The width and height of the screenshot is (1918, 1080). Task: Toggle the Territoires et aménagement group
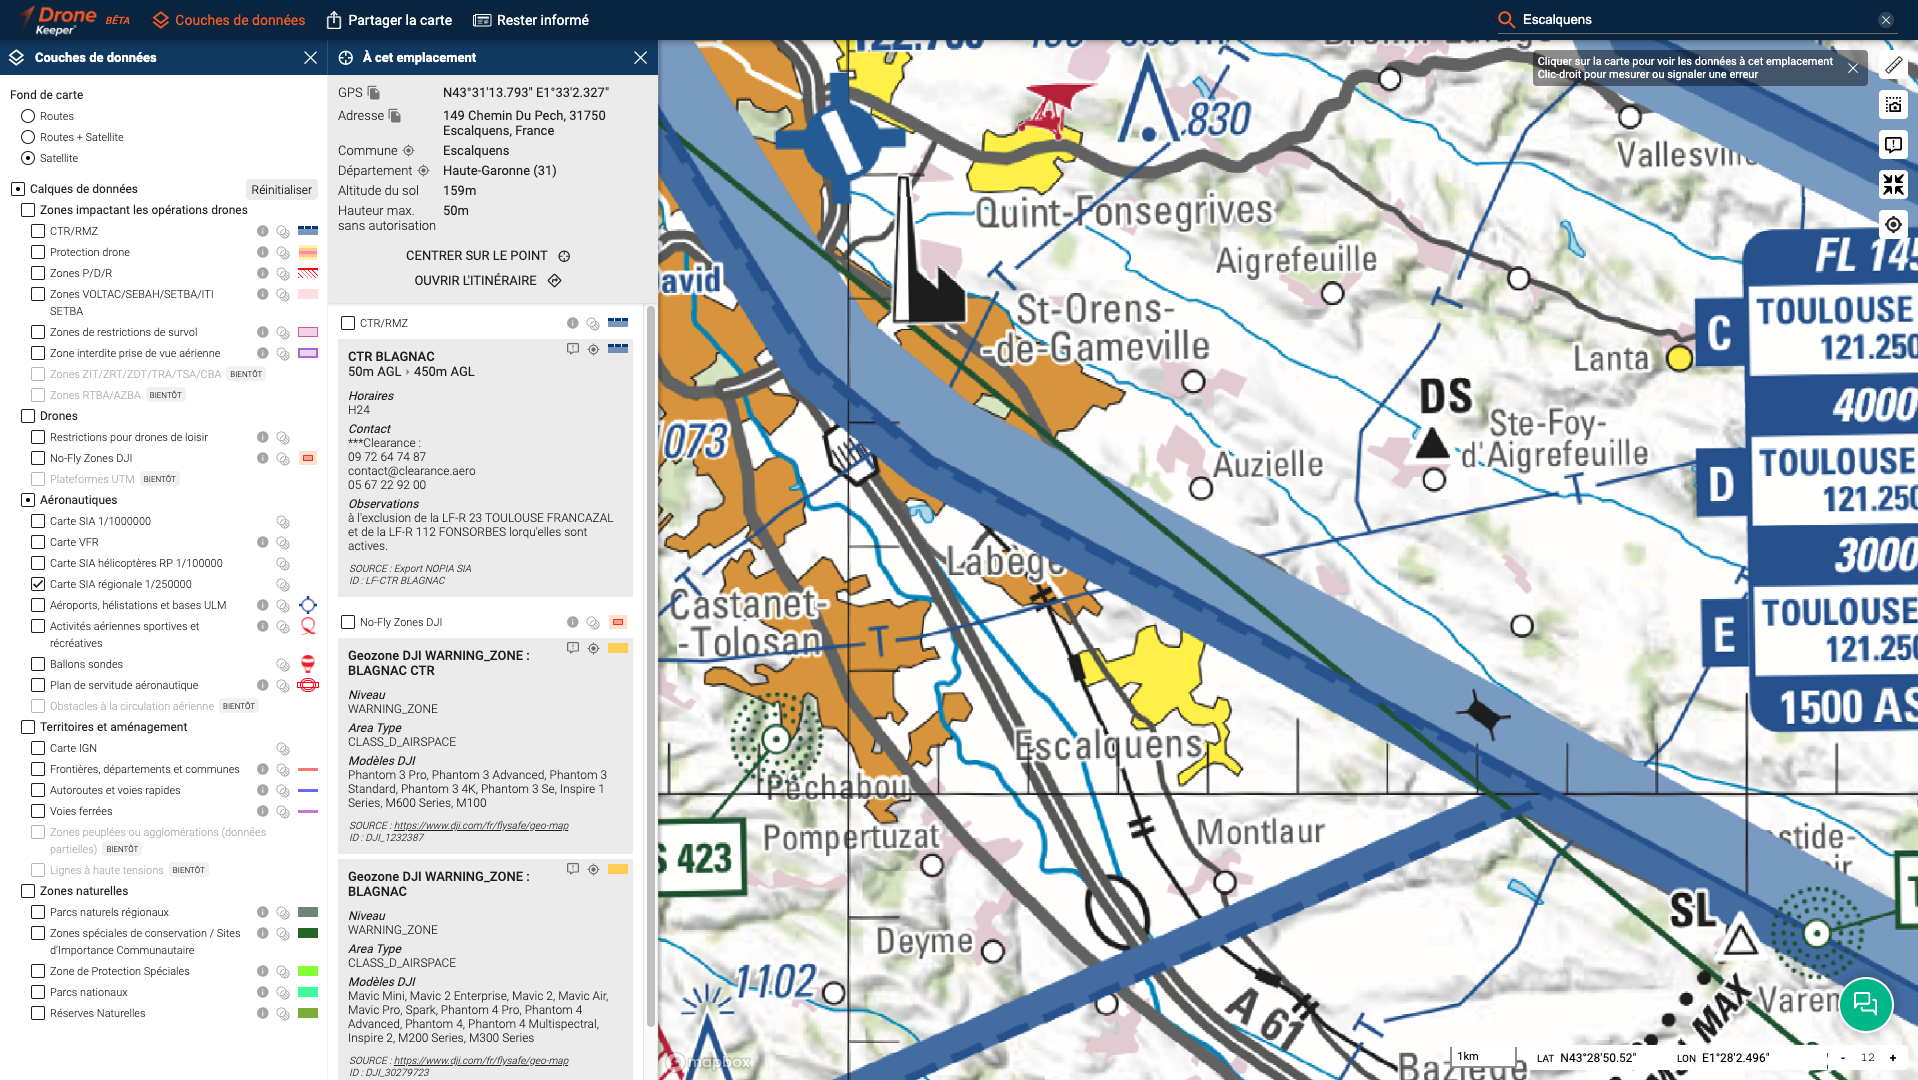(28, 727)
